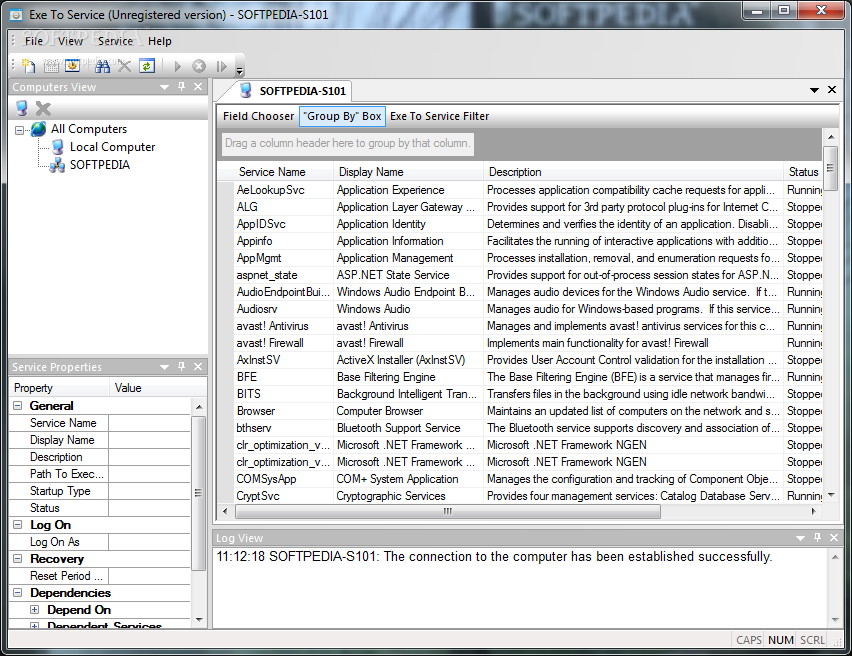
Task: Sort by Display Name column header
Action: tap(408, 172)
